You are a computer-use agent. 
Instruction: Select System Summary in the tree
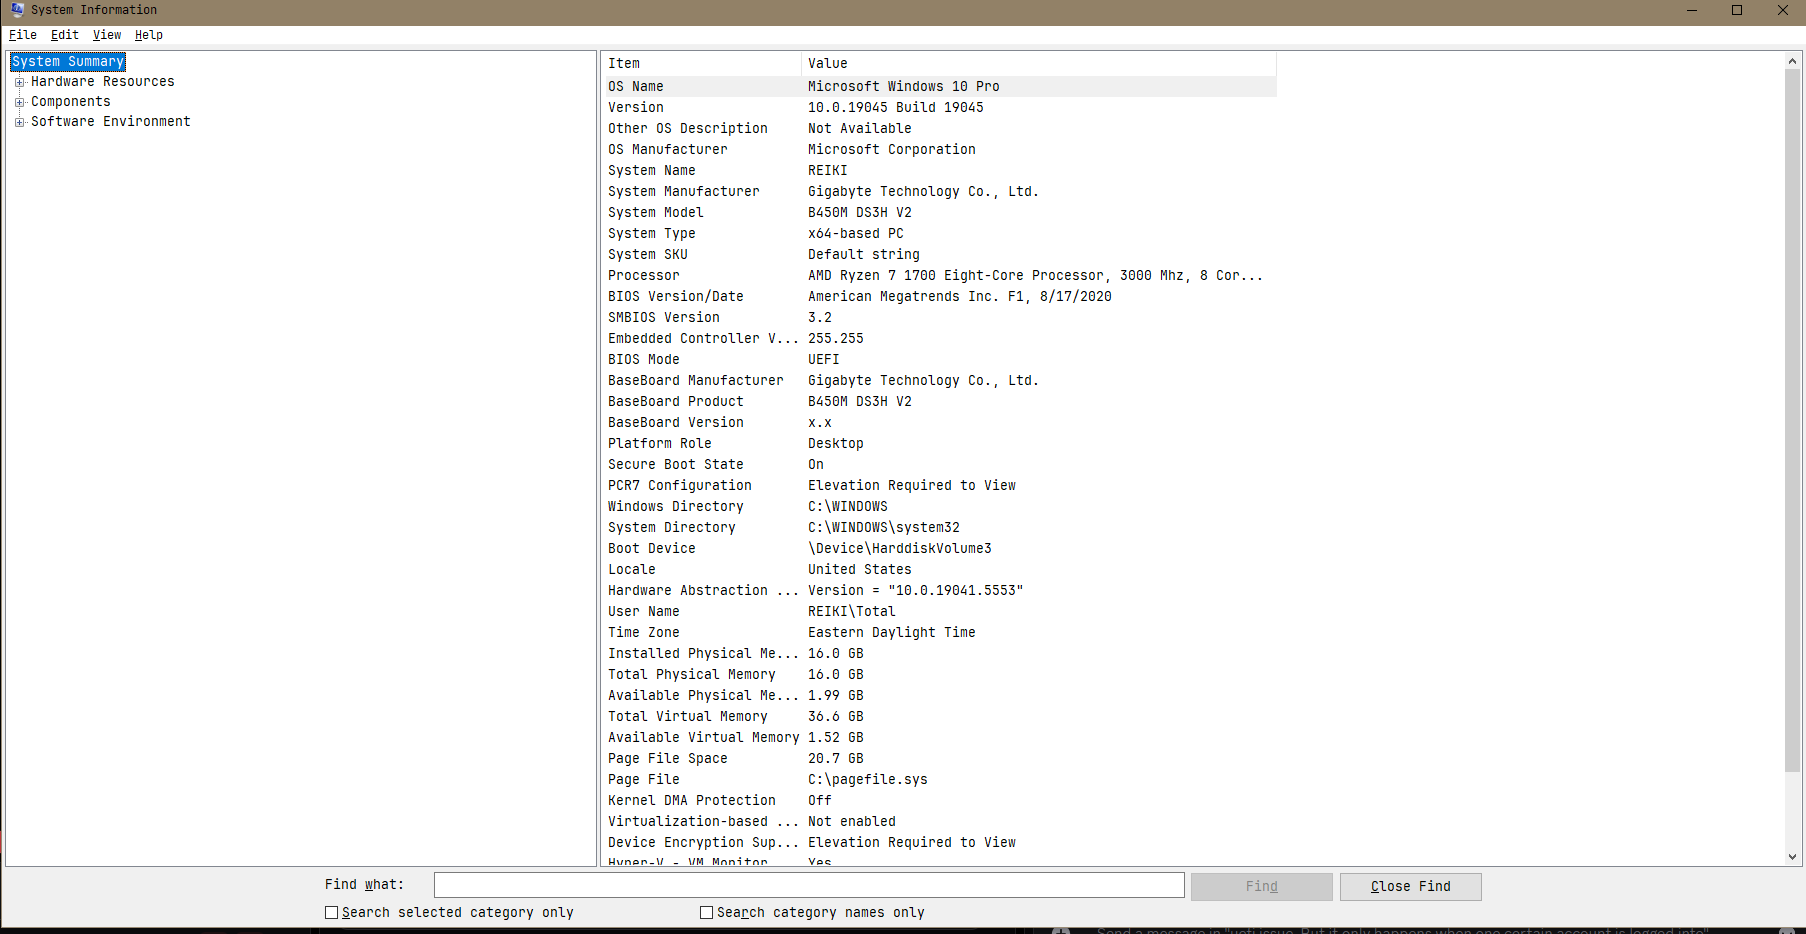pyautogui.click(x=68, y=62)
